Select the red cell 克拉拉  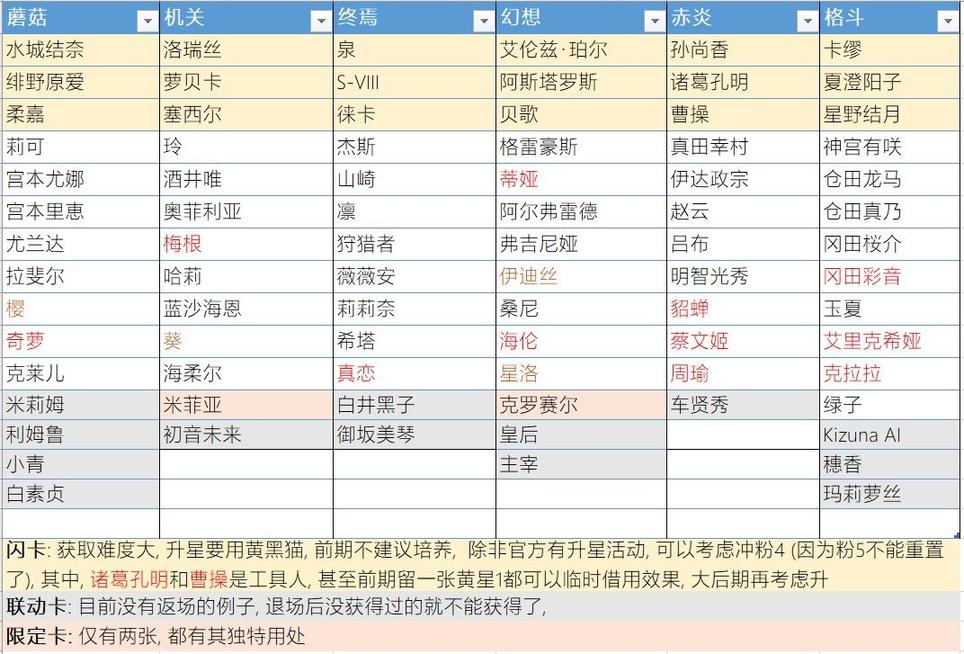[x=891, y=373]
